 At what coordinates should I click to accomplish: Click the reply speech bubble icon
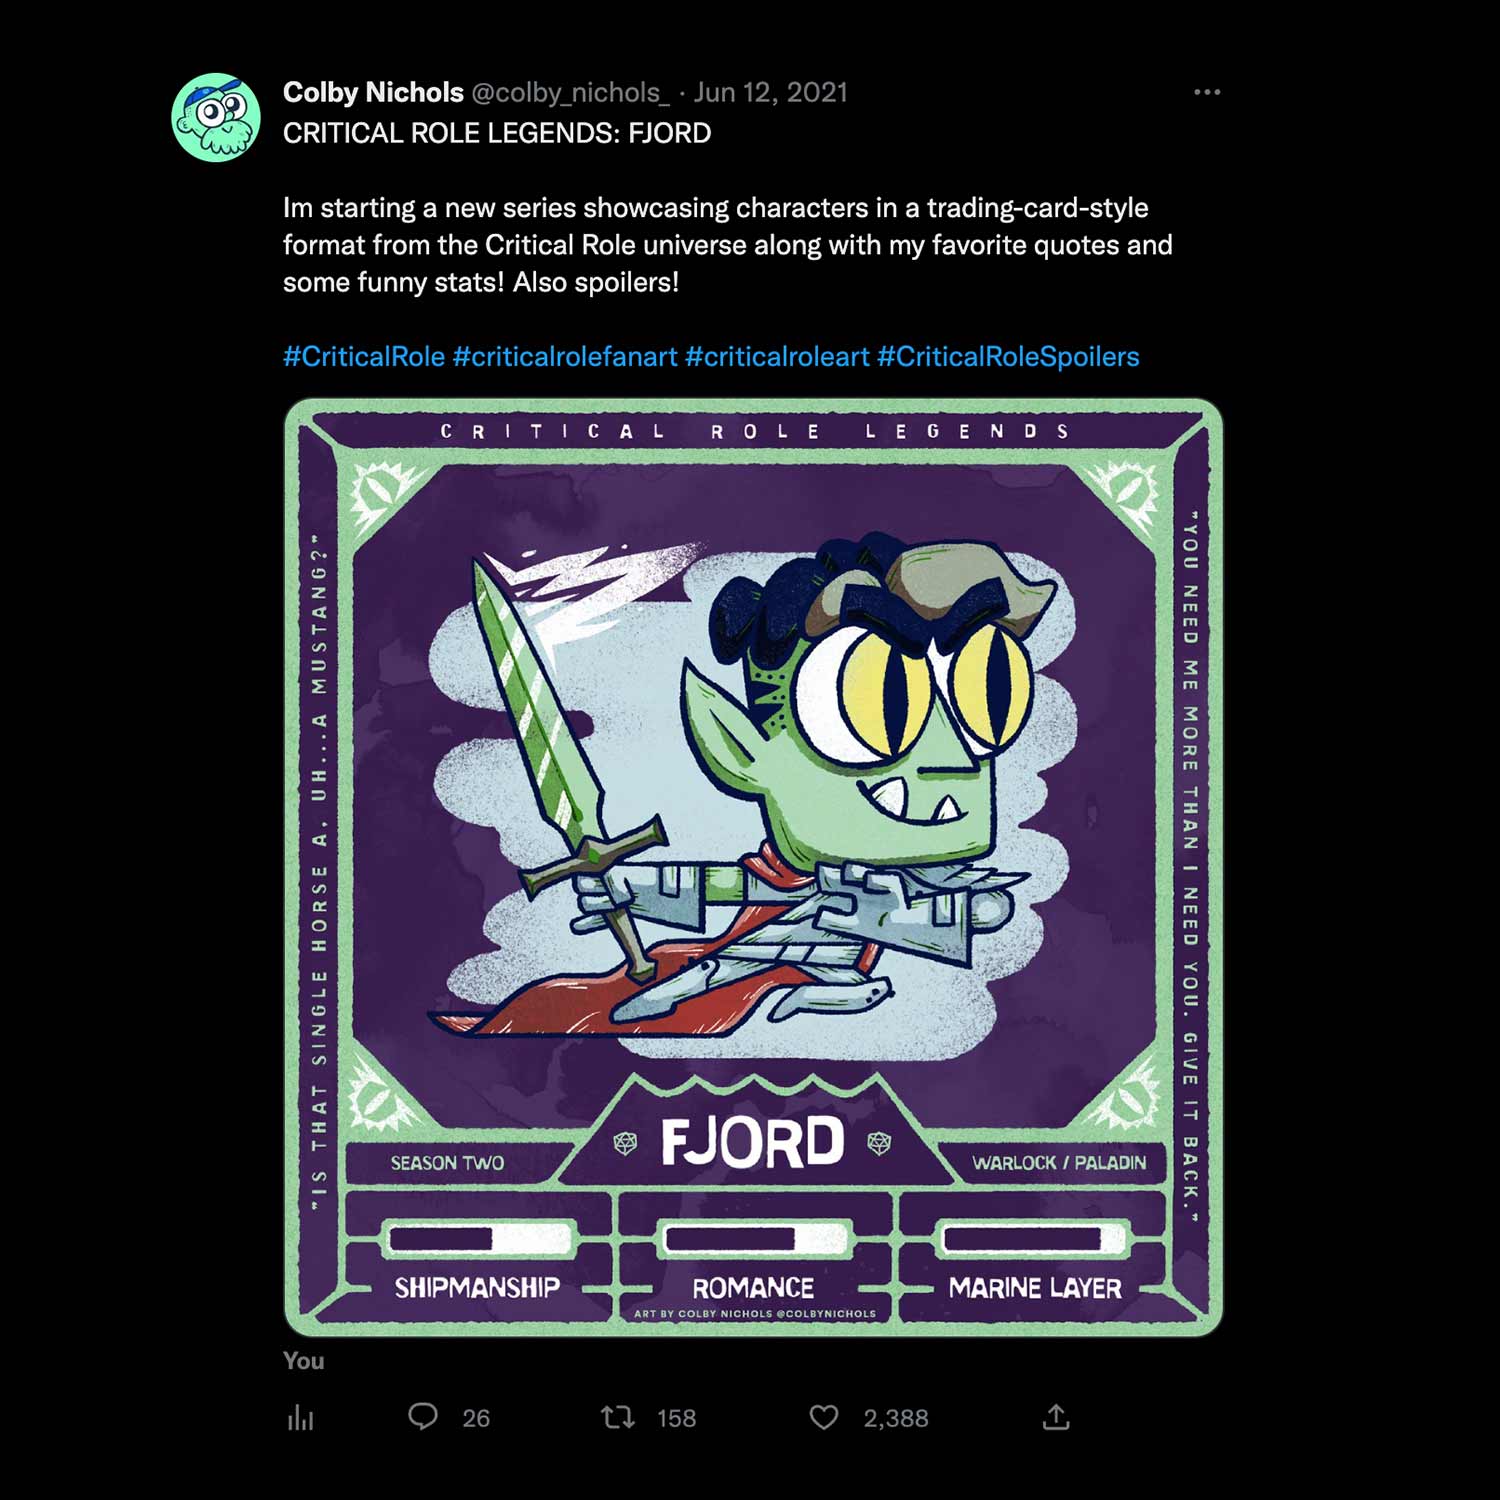coord(423,1417)
